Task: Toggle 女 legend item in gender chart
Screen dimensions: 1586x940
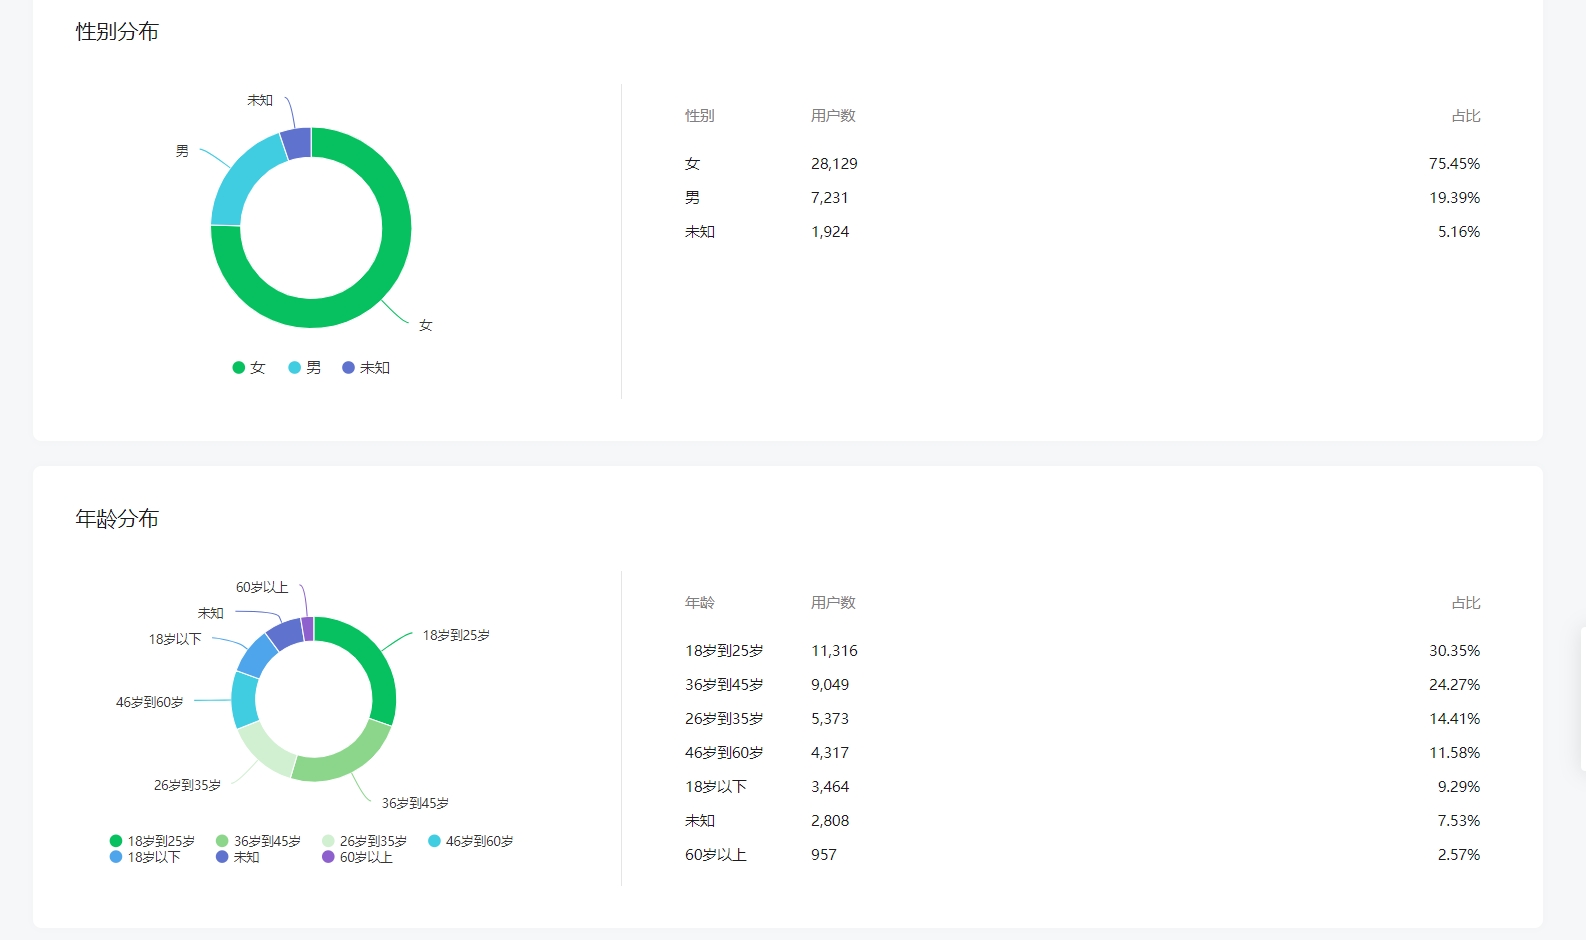Action: [x=249, y=368]
